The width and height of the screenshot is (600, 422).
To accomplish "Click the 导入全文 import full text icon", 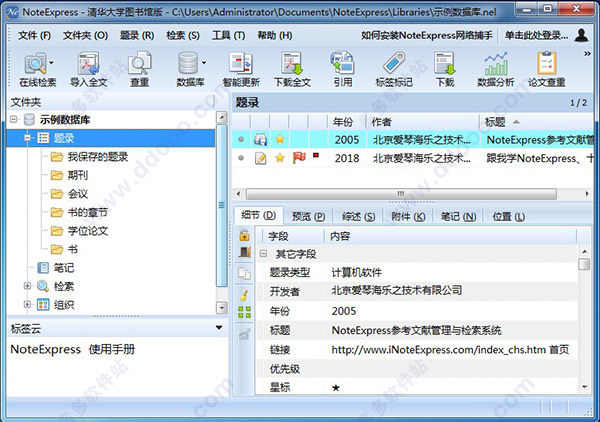I will (x=88, y=64).
